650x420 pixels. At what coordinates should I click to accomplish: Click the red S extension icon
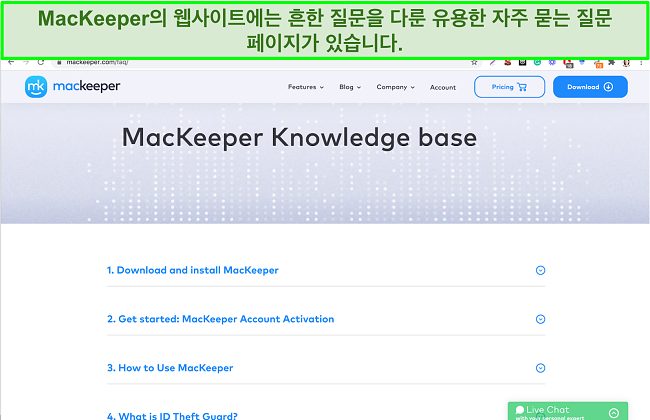[x=507, y=63]
